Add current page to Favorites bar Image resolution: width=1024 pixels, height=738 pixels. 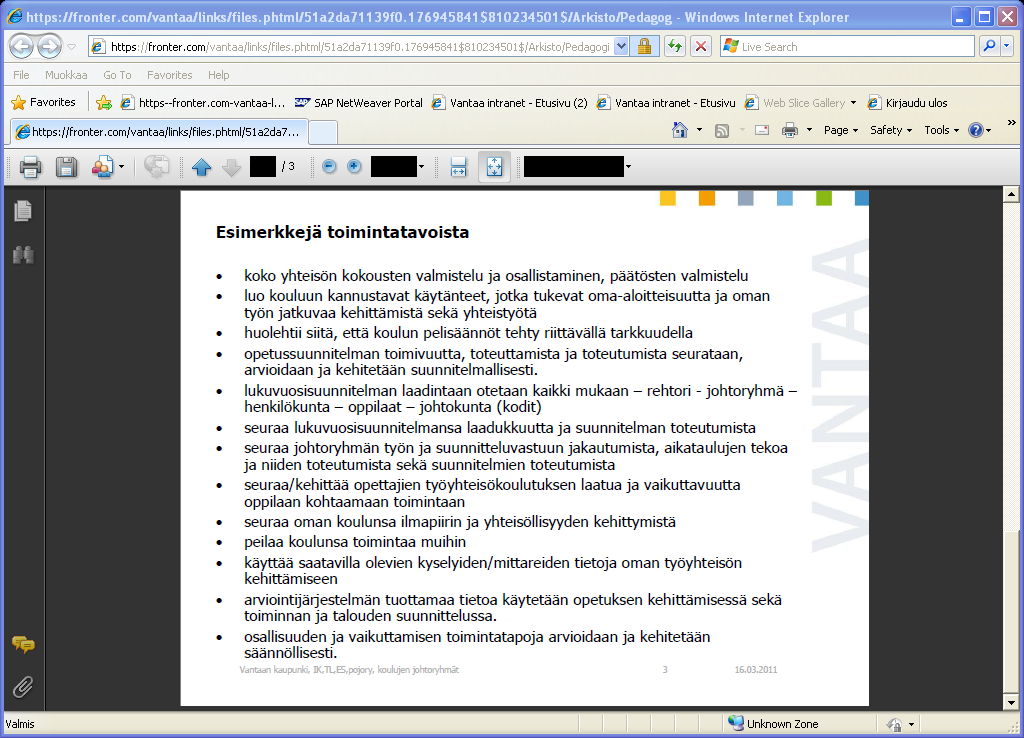pos(103,103)
